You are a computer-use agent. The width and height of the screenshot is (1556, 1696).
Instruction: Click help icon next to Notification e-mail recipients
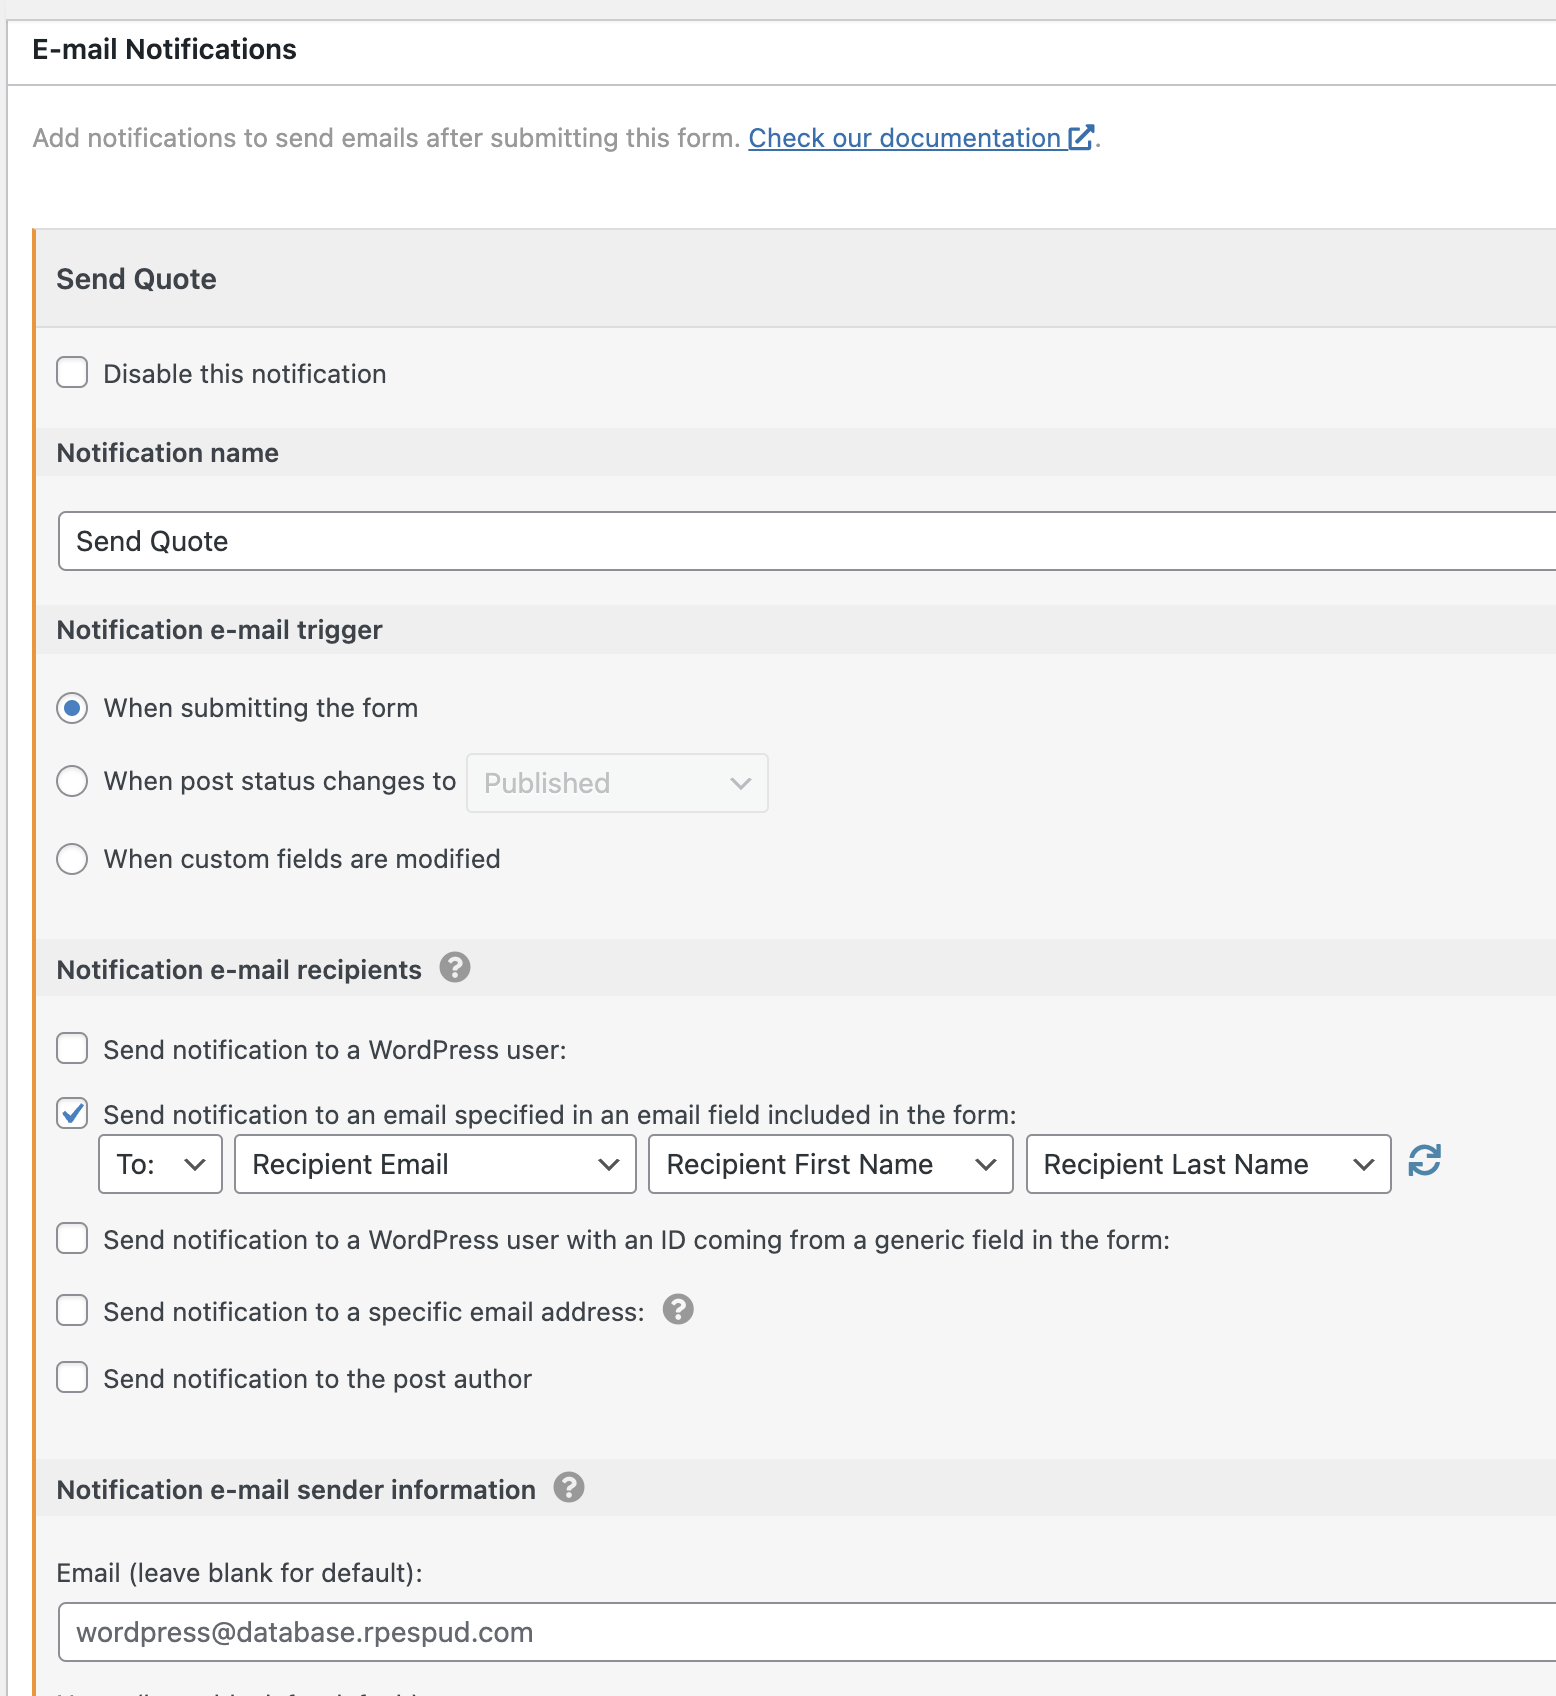click(455, 968)
